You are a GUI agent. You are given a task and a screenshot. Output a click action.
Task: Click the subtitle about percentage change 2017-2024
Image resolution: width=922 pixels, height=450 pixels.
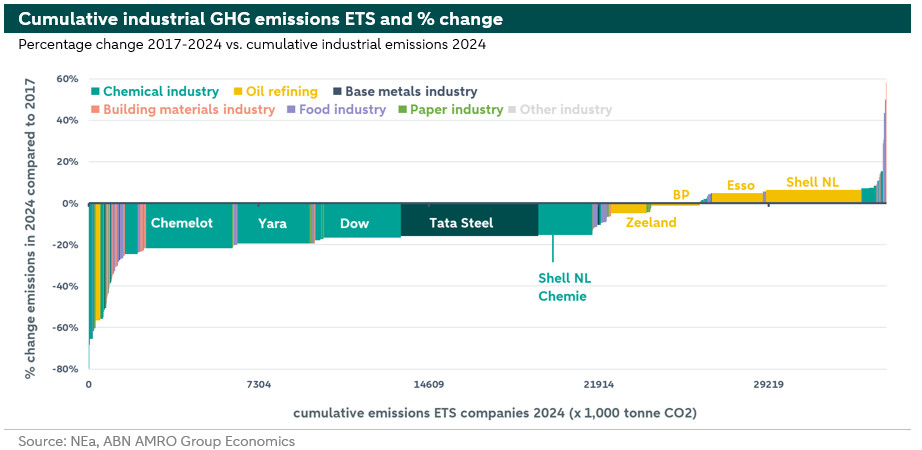coord(252,45)
